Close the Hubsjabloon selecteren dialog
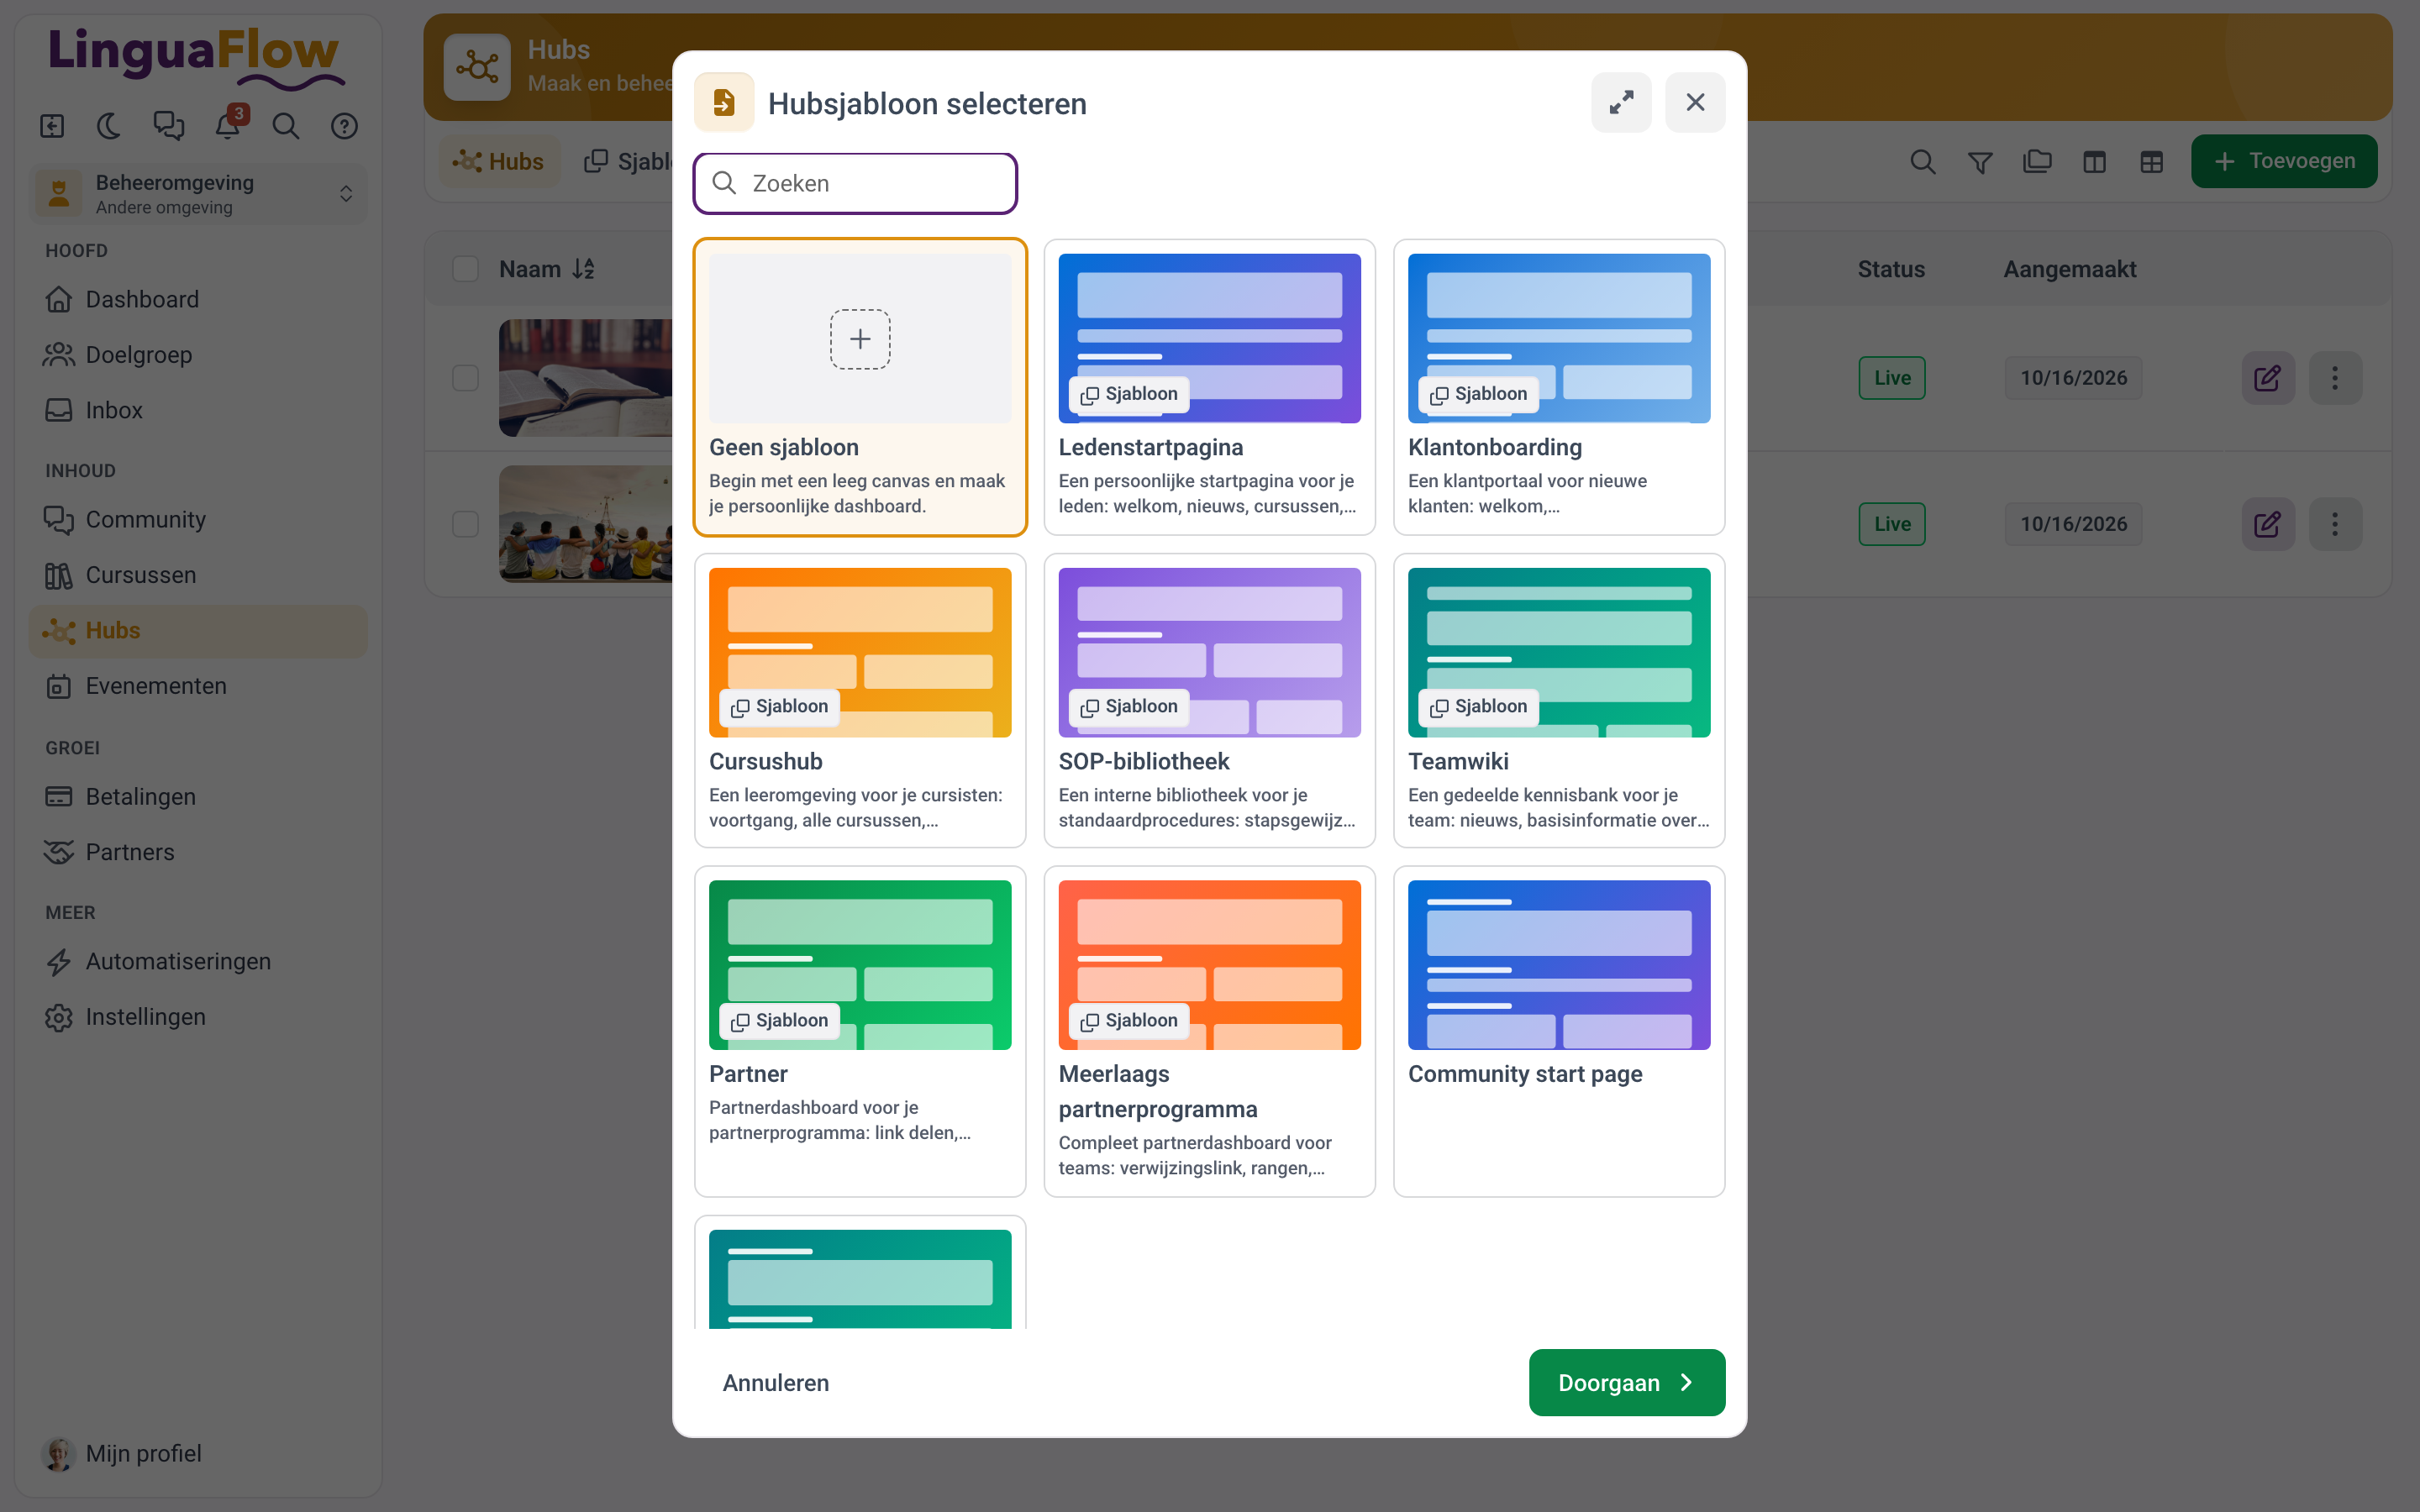The image size is (2420, 1512). [x=1695, y=102]
